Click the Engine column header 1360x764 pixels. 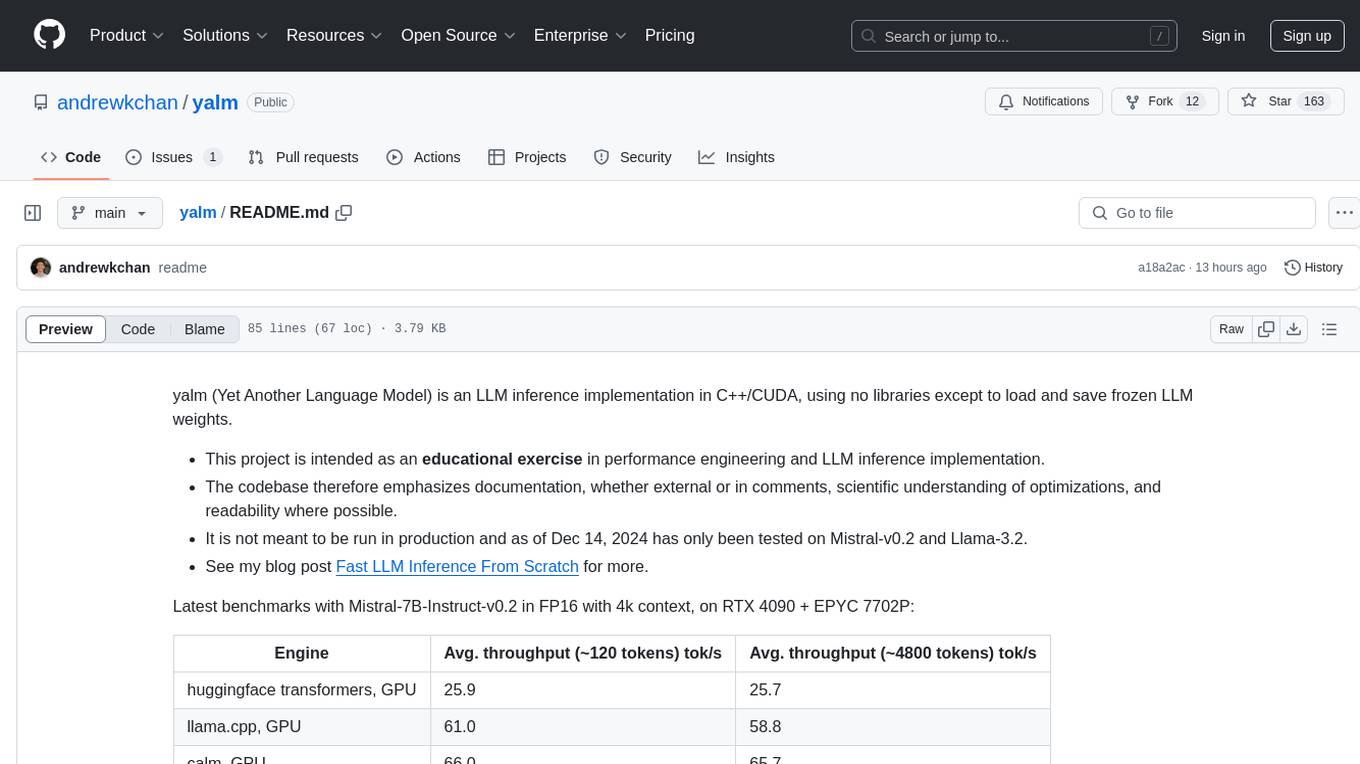pyautogui.click(x=301, y=653)
